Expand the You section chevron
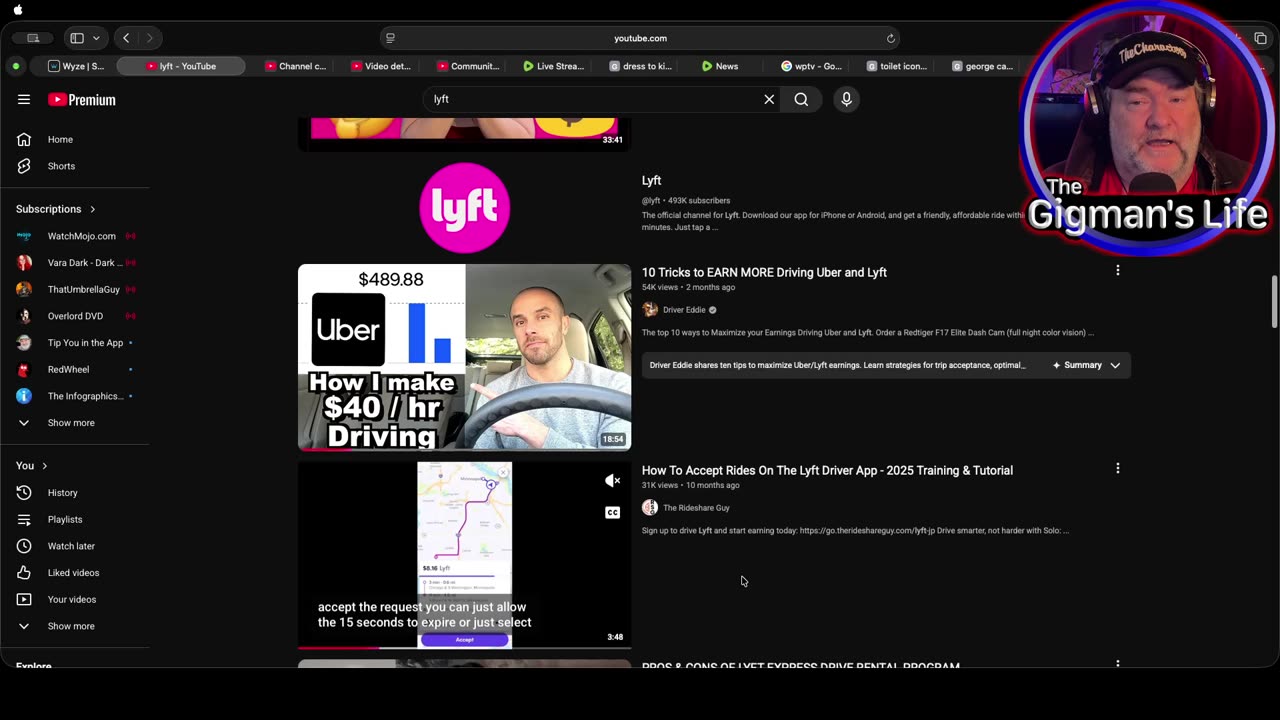This screenshot has height=720, width=1280. pos(45,466)
